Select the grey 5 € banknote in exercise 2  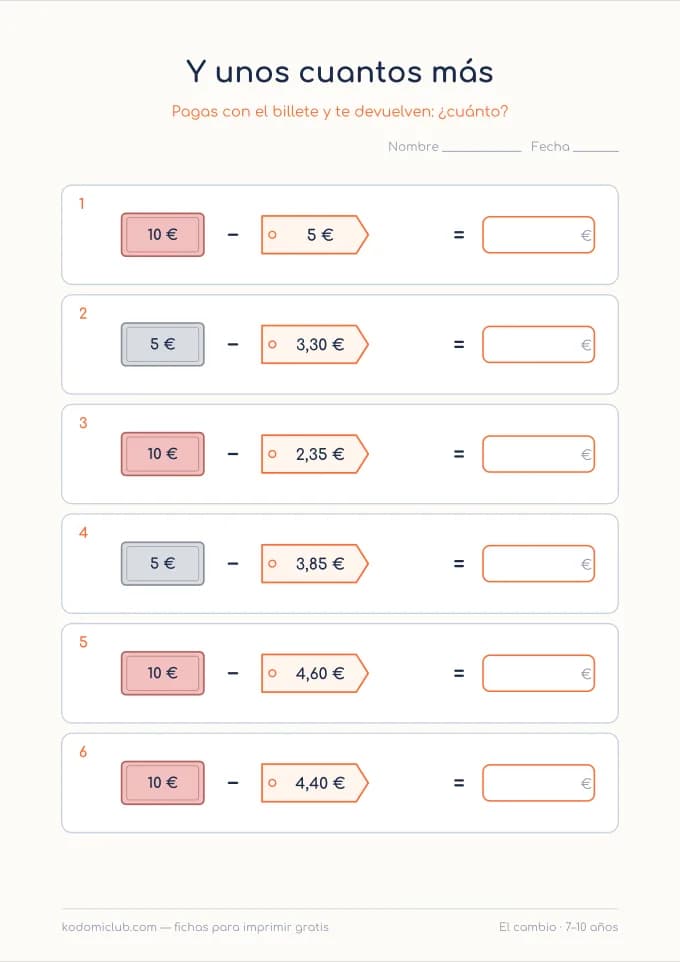(x=163, y=344)
